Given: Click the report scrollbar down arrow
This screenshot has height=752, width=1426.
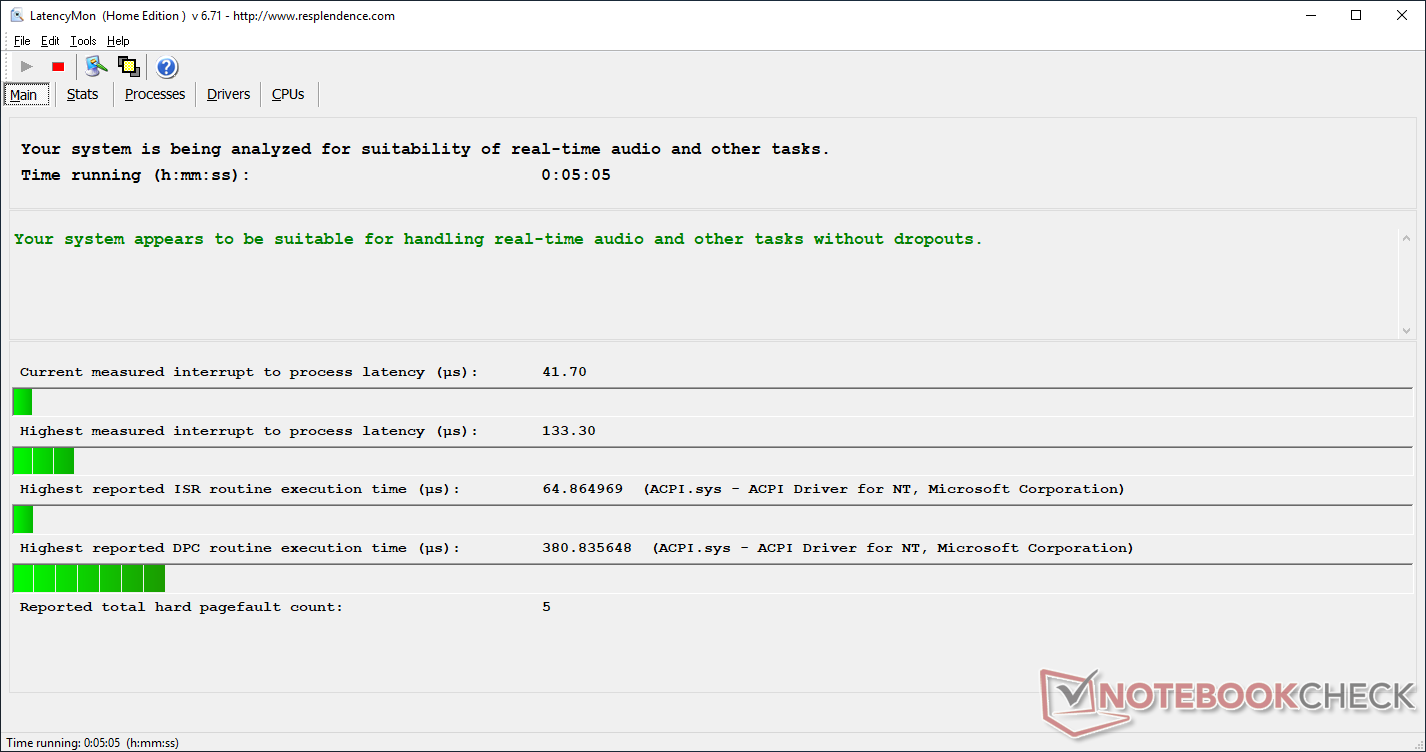Looking at the screenshot, I should pos(1406,330).
